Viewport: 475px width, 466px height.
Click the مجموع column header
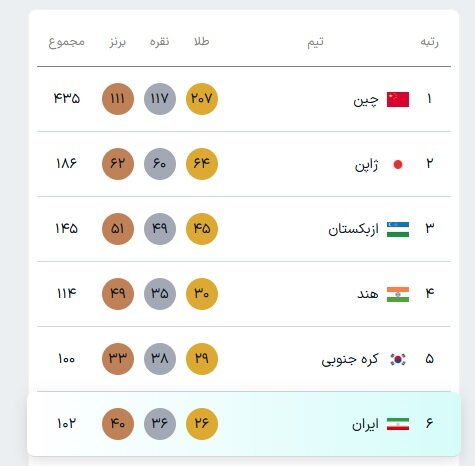coord(67,42)
